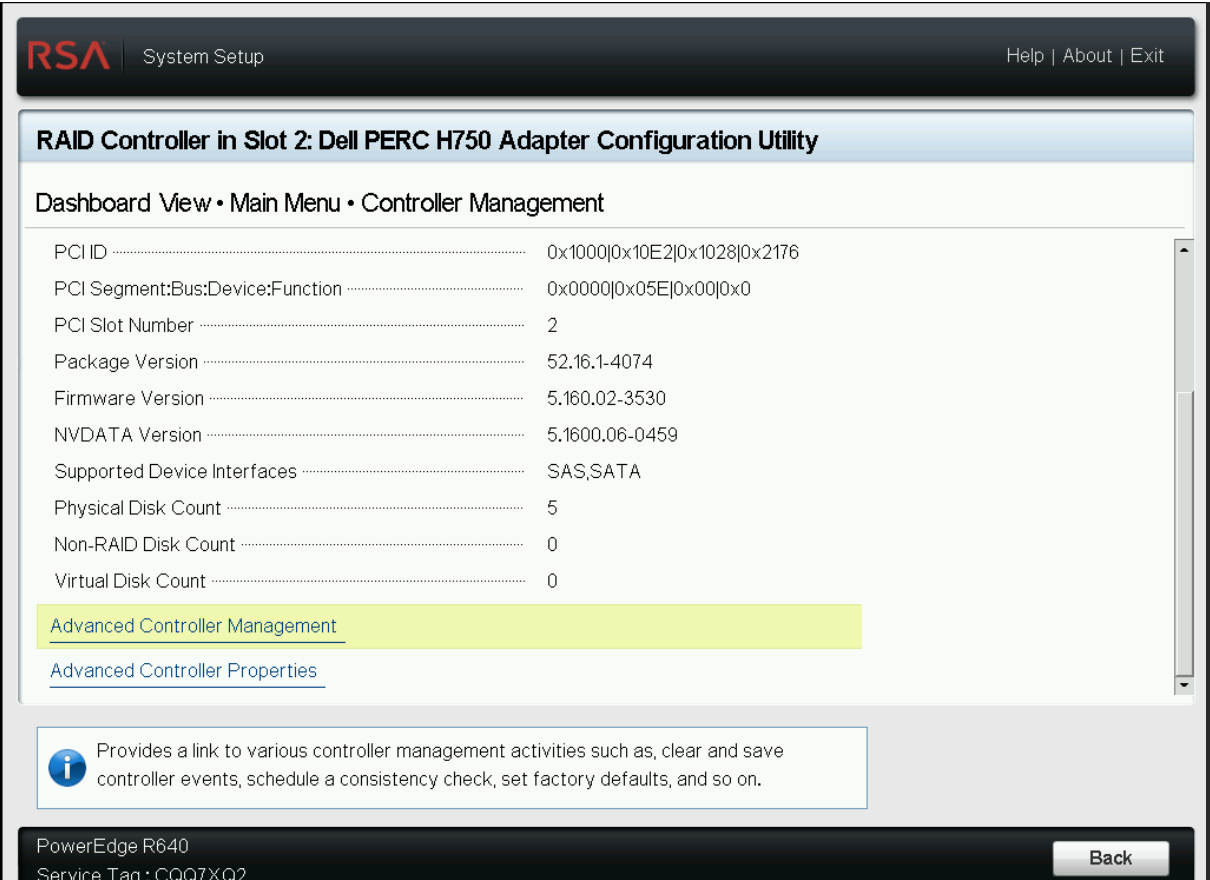
Task: Click the Exit link
Action: (1147, 56)
